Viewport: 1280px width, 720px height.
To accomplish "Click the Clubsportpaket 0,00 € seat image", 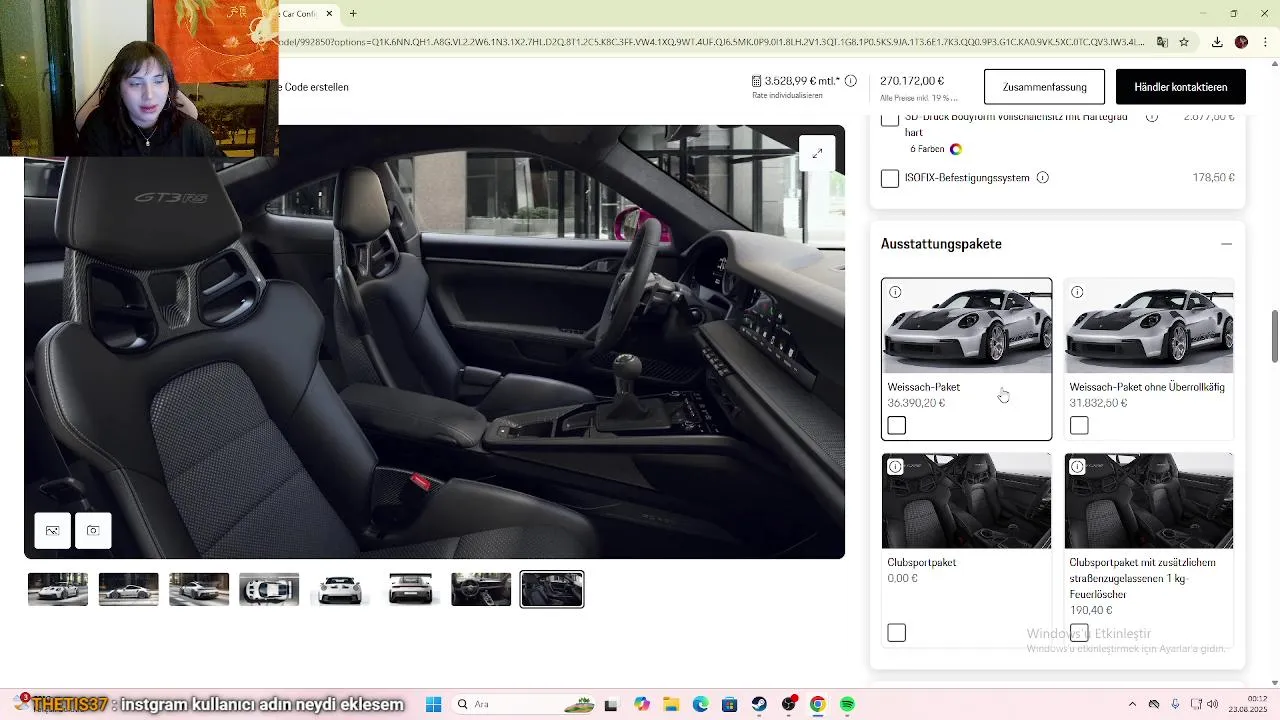I will click(x=966, y=501).
